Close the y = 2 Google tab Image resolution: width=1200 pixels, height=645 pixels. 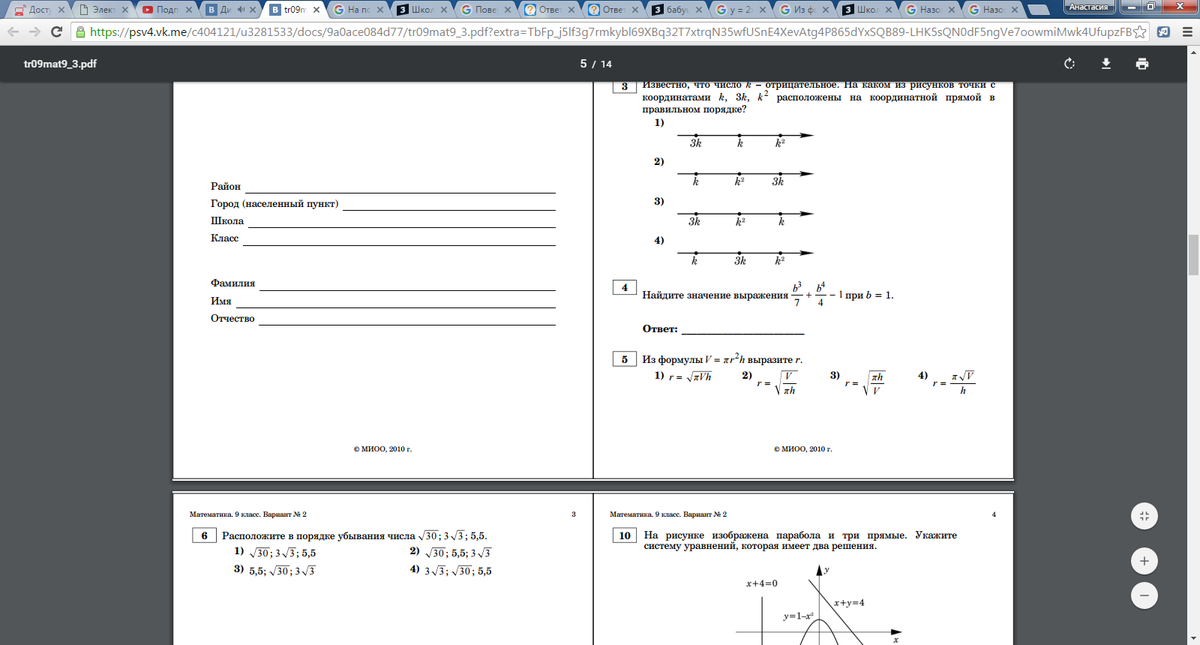[761, 10]
